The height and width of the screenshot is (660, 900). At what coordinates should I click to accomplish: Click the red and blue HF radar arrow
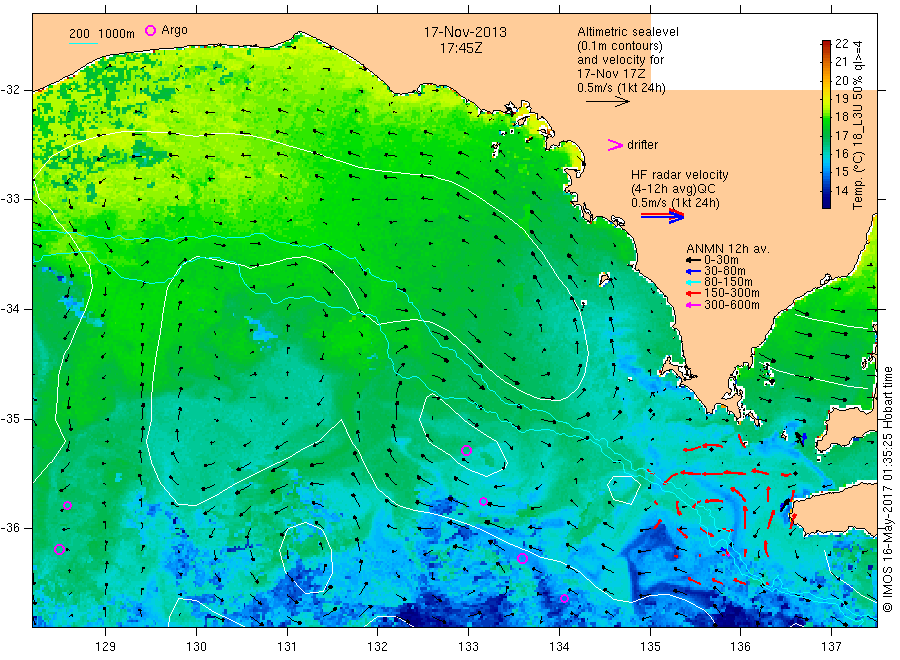[662, 216]
